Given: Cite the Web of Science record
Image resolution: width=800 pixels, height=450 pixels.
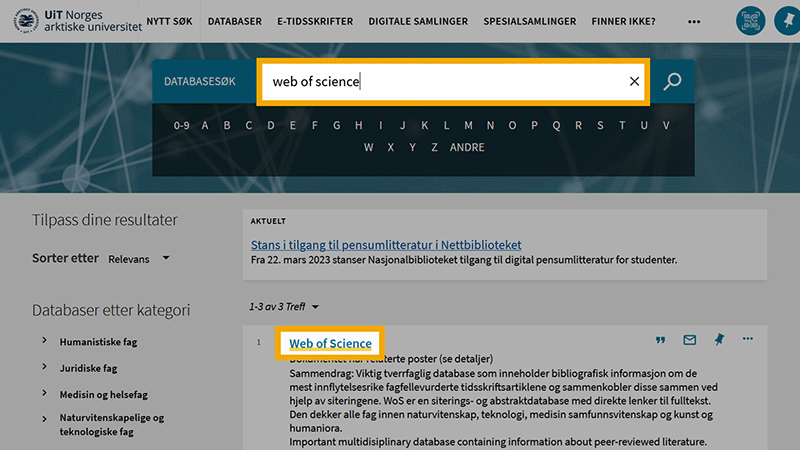Looking at the screenshot, I should coord(660,340).
